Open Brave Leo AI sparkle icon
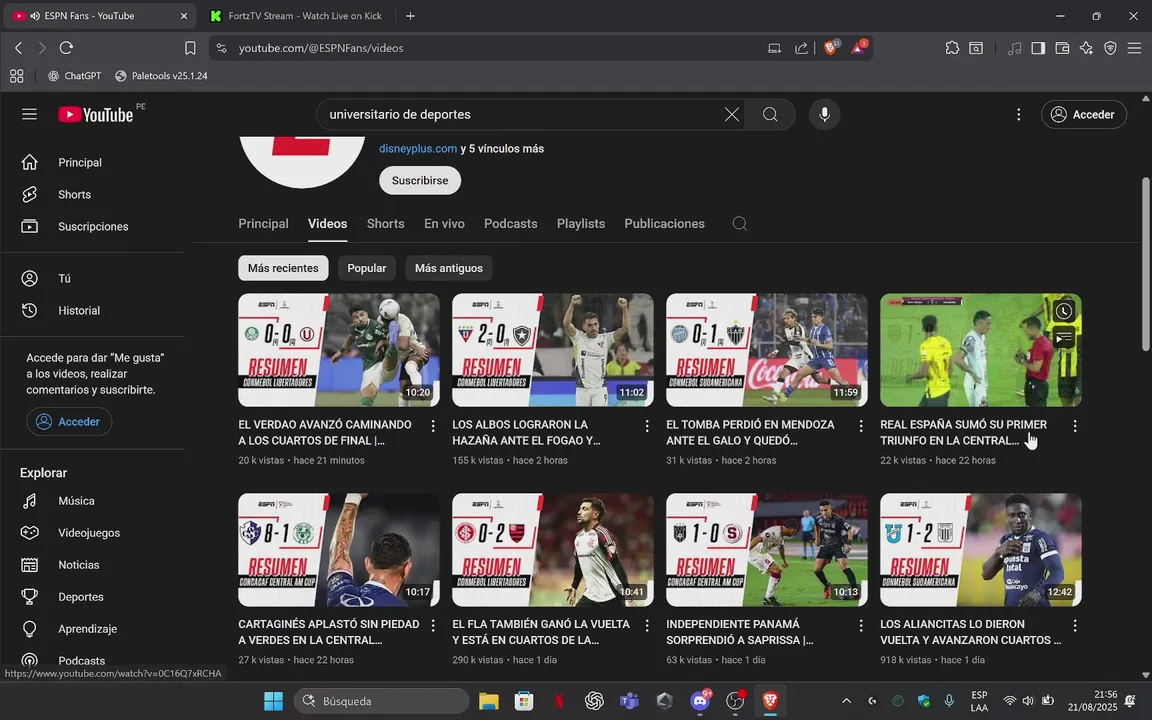 tap(1087, 48)
